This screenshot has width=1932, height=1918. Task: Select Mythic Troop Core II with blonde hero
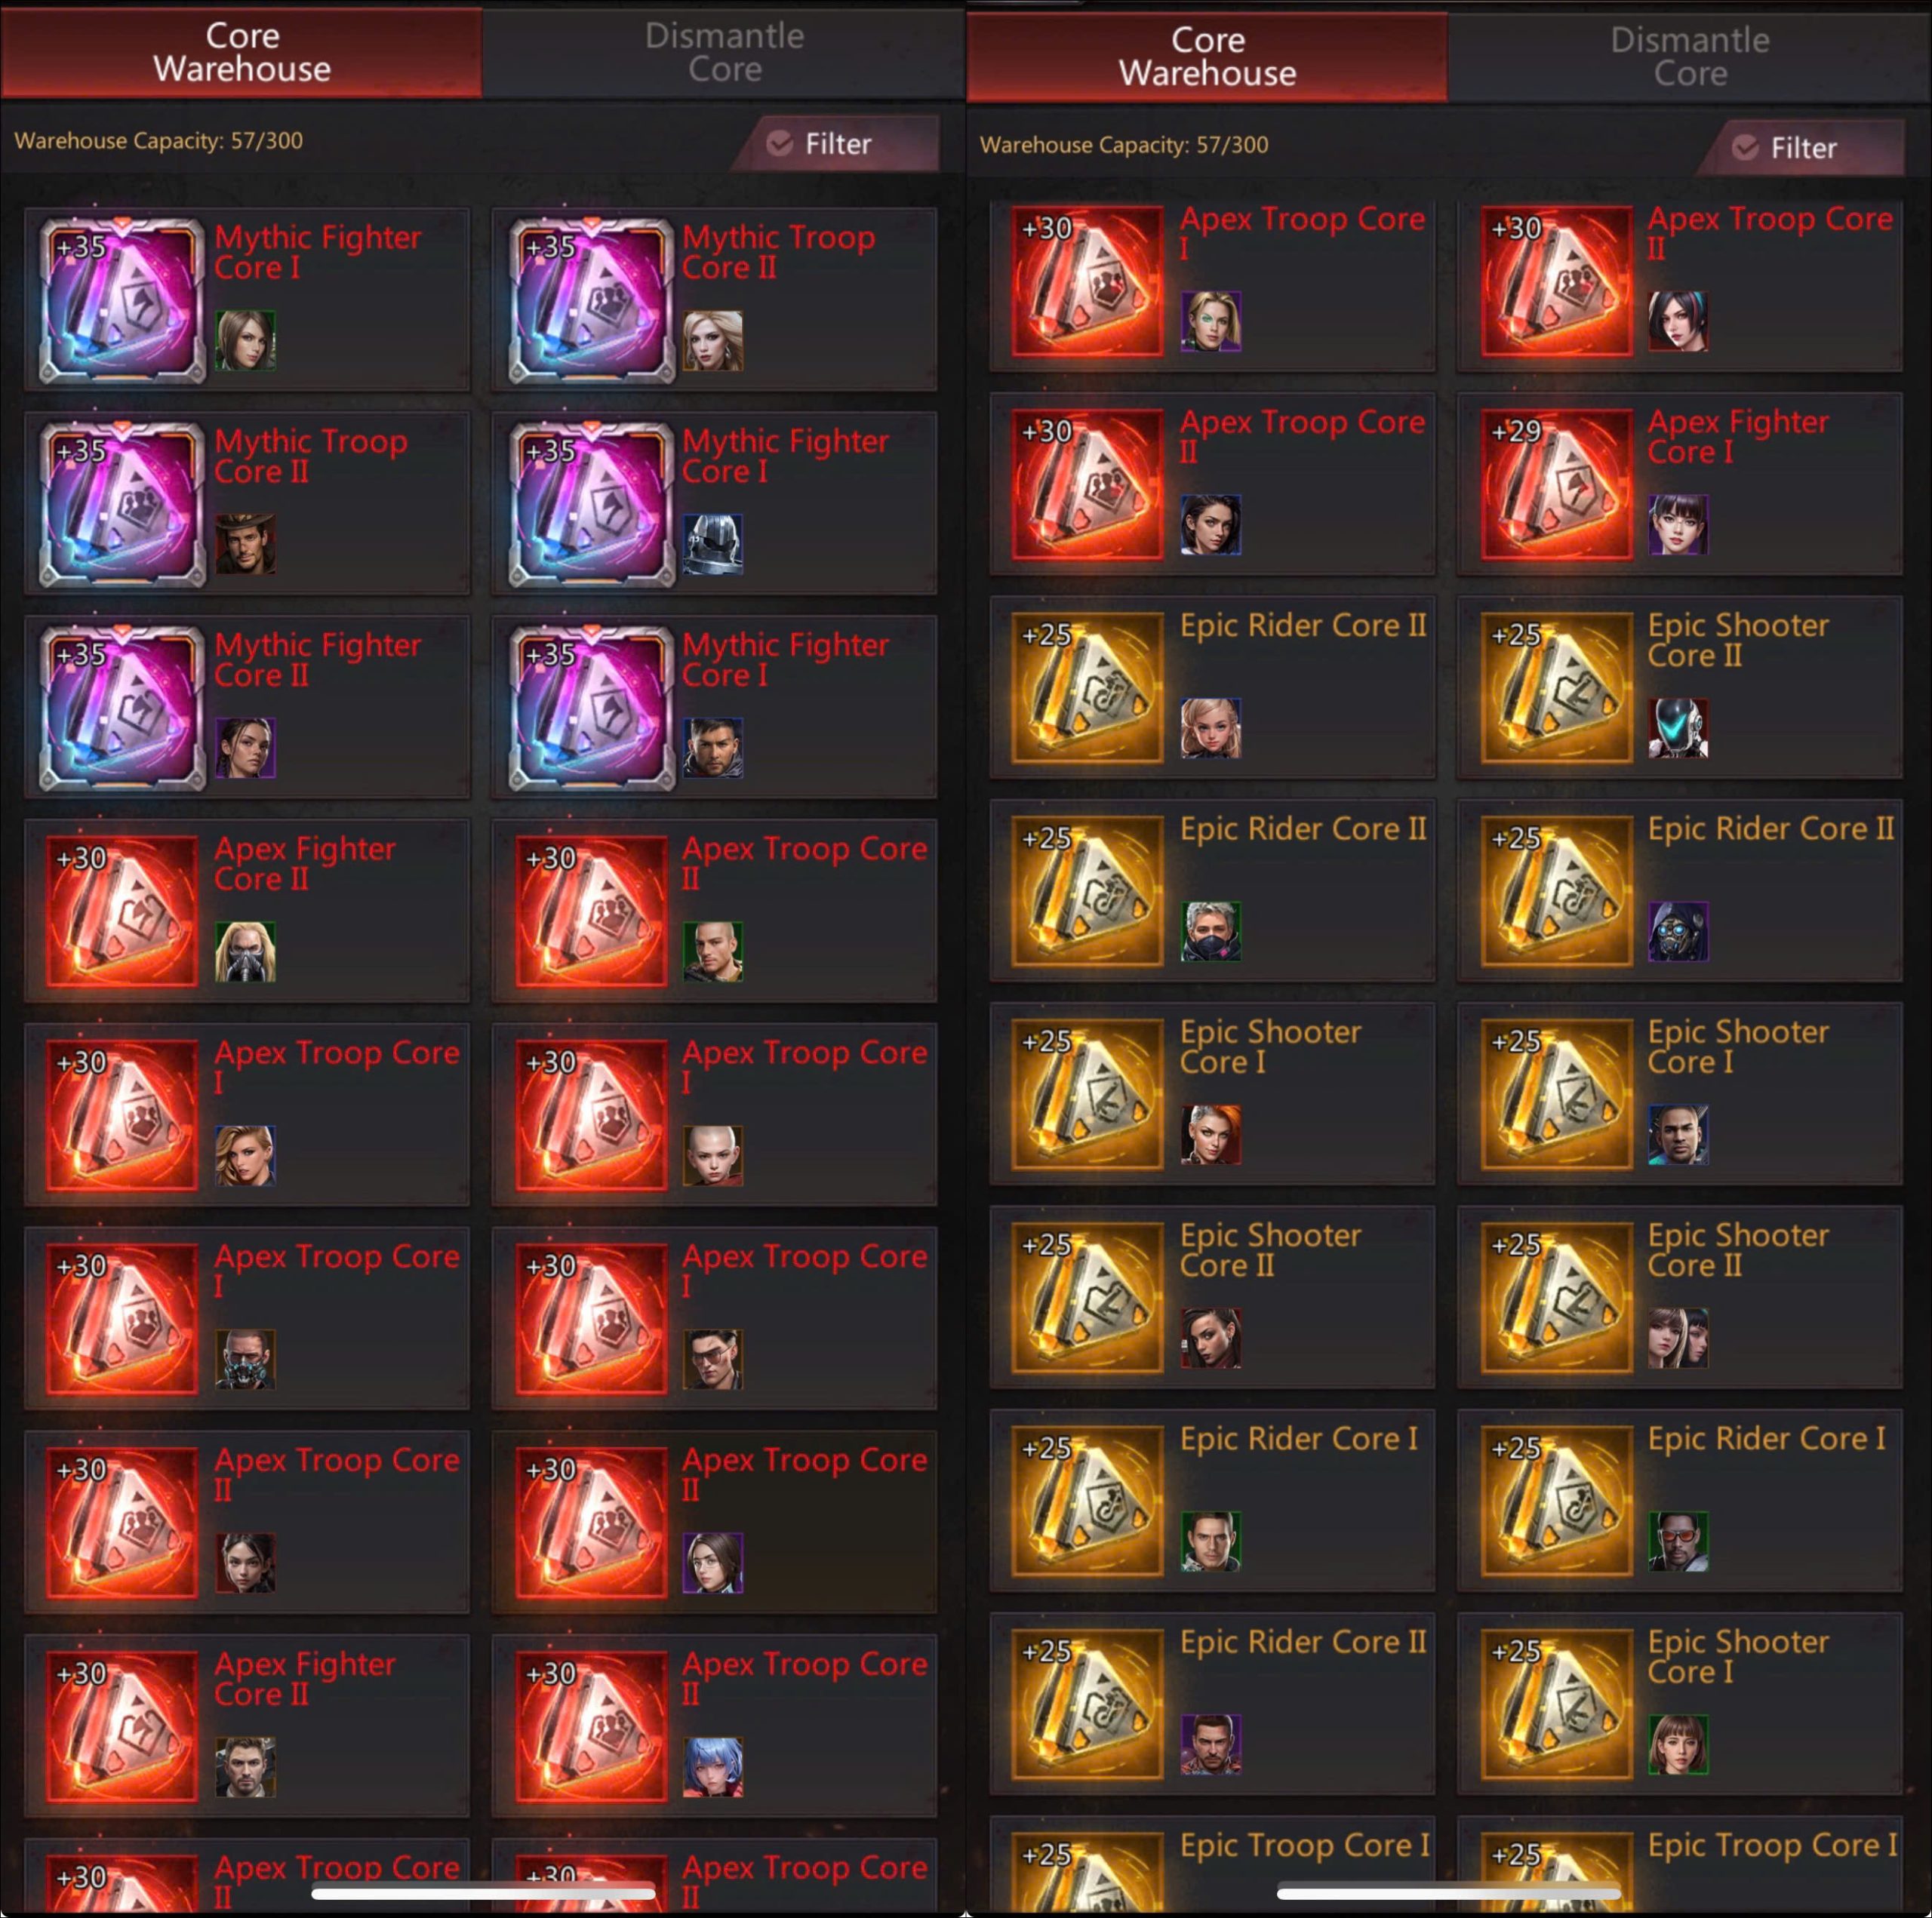point(714,299)
